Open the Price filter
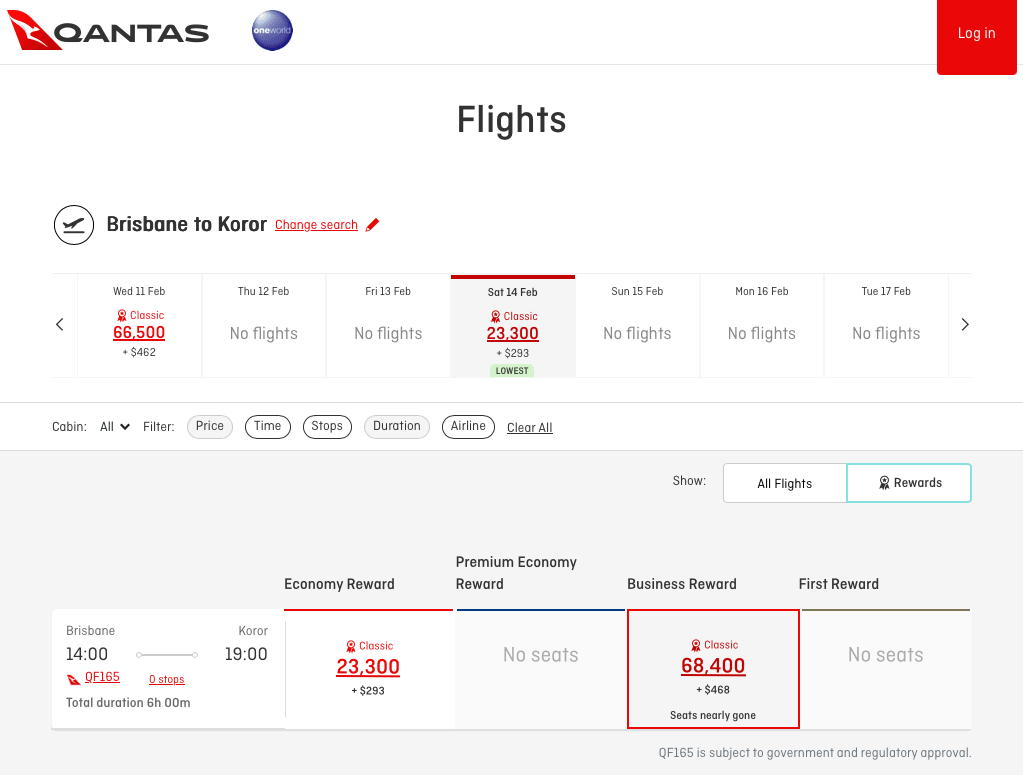The width and height of the screenshot is (1023, 775). coord(210,427)
